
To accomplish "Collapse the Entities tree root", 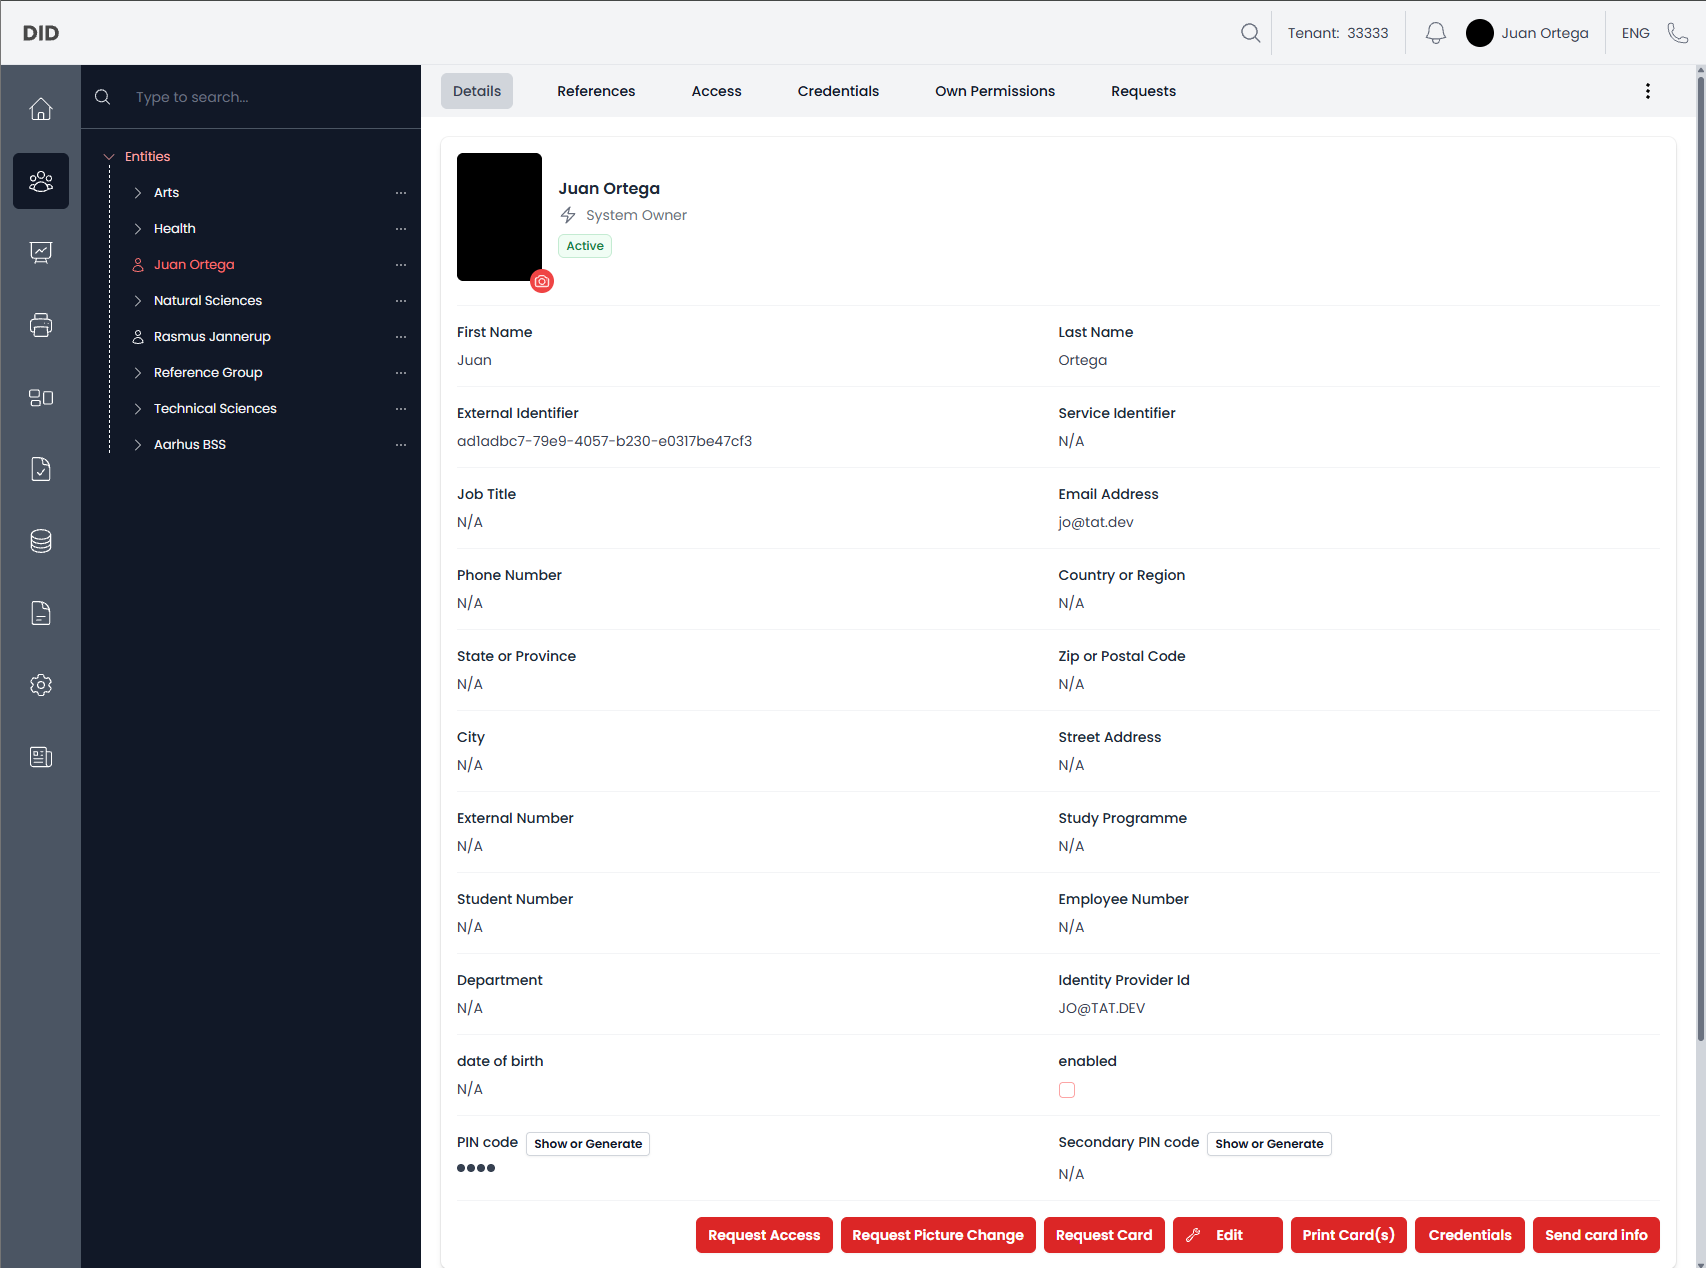I will (x=109, y=157).
